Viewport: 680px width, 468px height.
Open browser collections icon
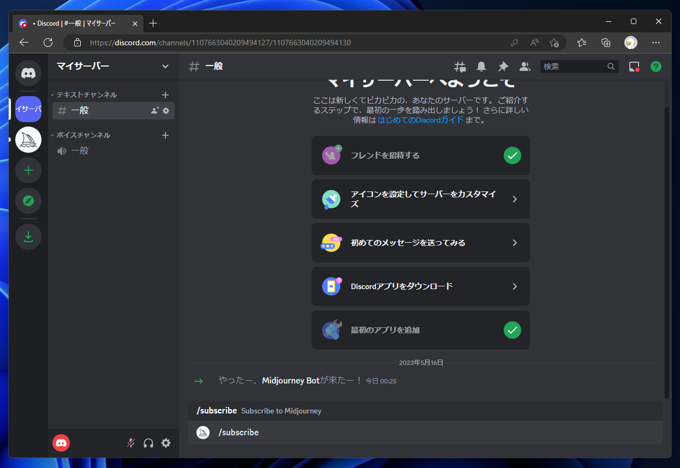(606, 43)
